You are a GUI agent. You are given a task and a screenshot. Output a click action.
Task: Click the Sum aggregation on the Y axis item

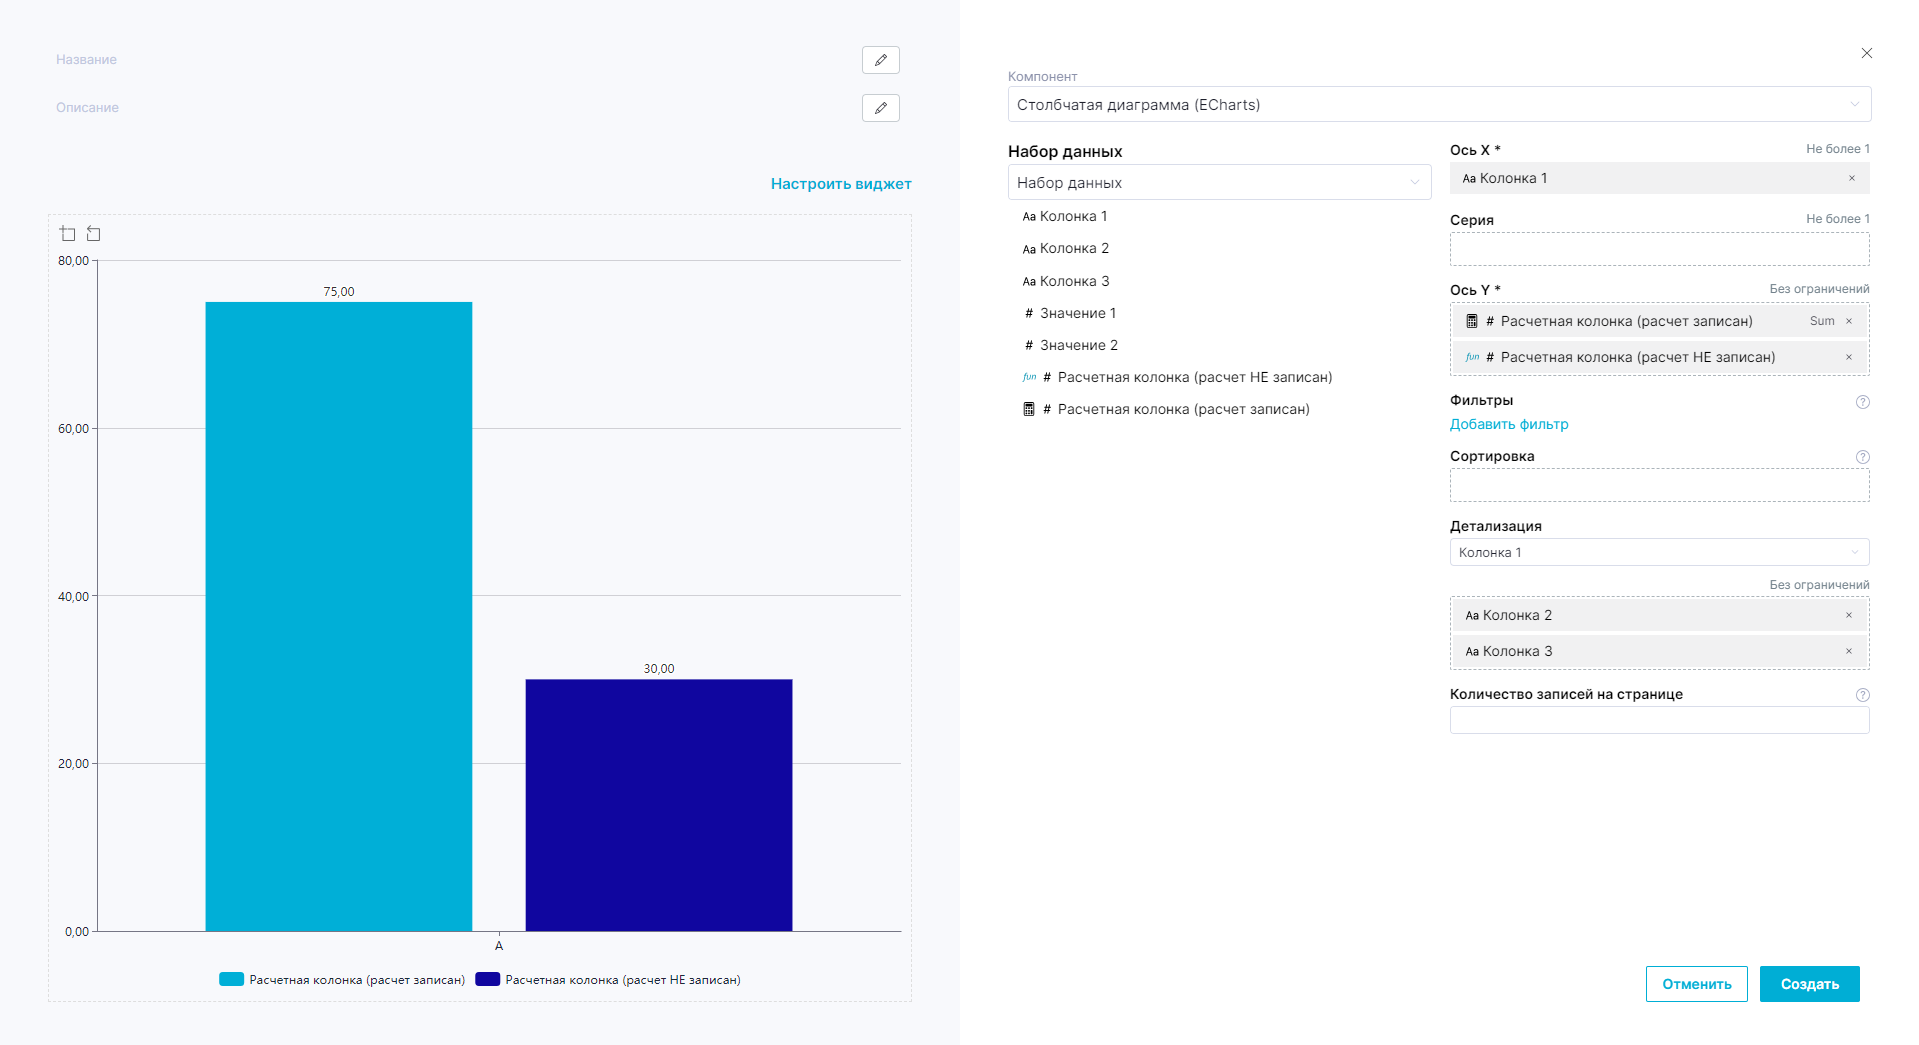coord(1821,322)
